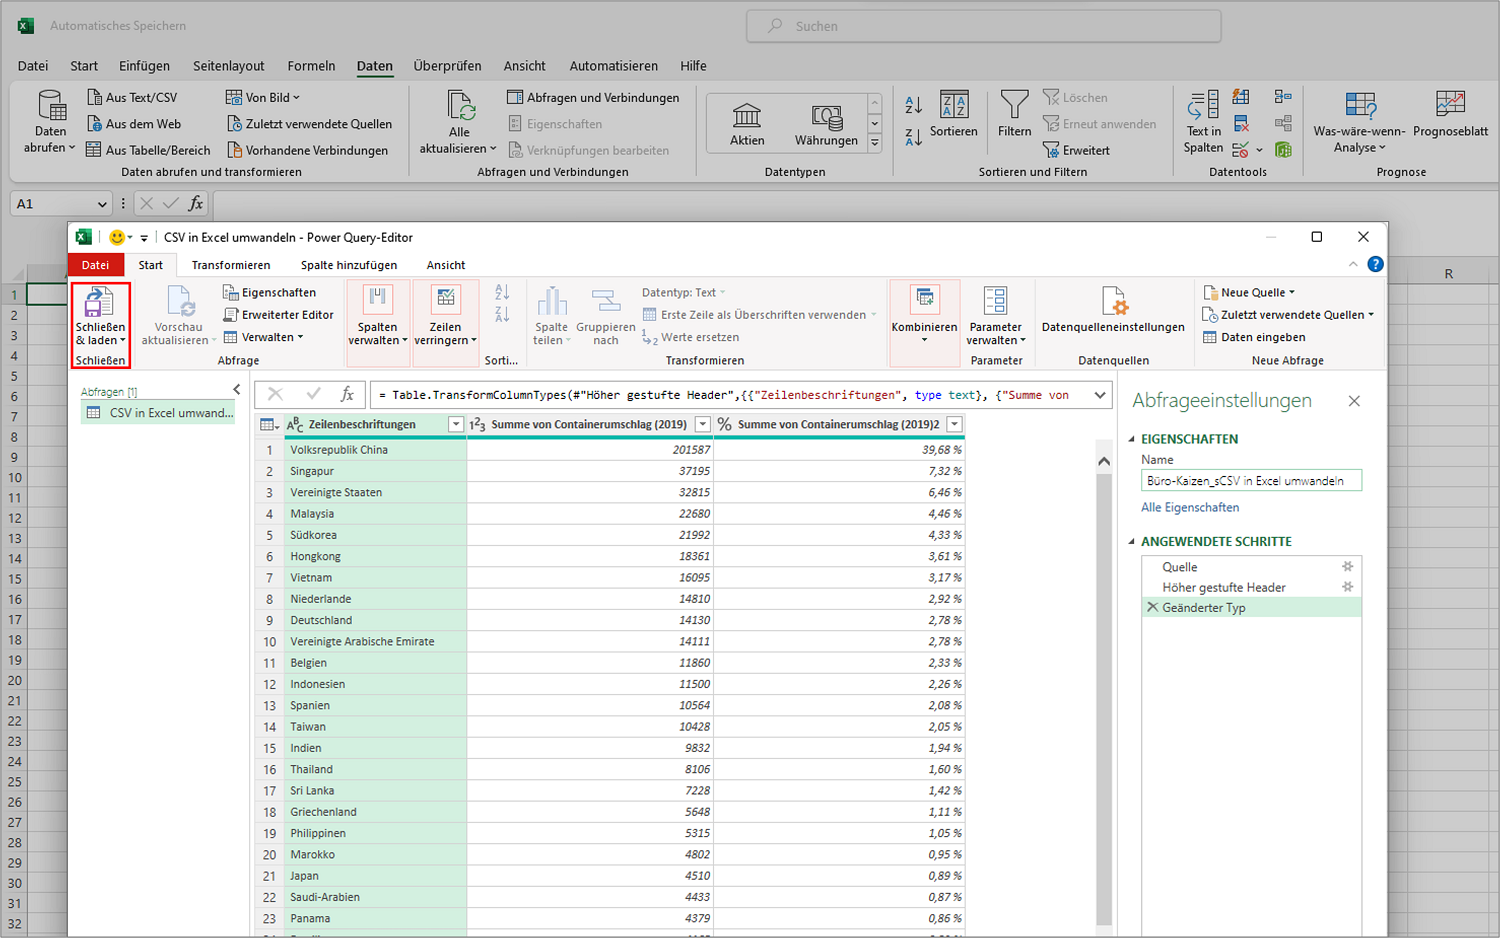Viewport: 1500px width, 938px height.
Task: Click Spalte teilen icon
Action: click(551, 302)
